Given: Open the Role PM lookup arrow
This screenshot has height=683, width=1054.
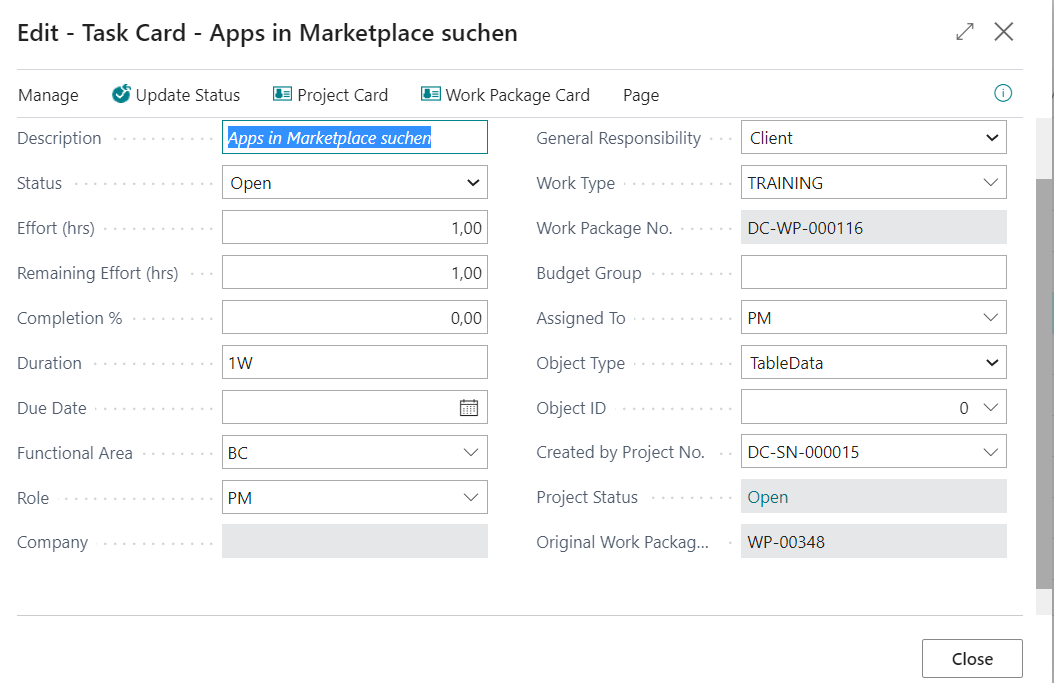Looking at the screenshot, I should click(x=472, y=498).
